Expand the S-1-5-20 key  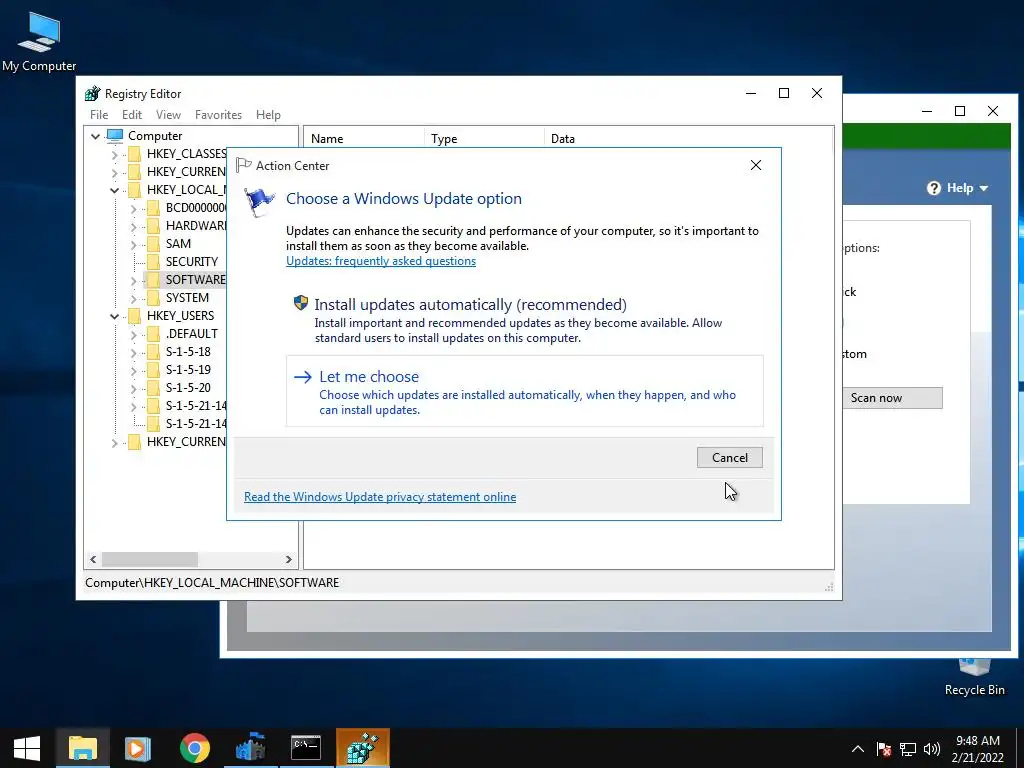(133, 388)
